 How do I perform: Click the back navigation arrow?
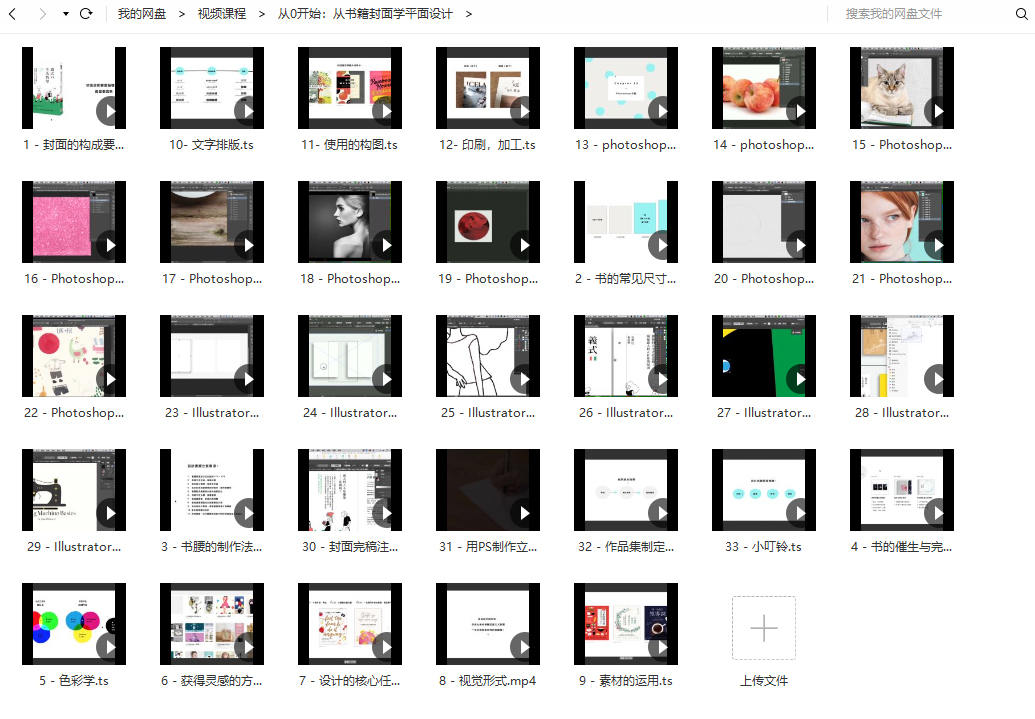[13, 14]
